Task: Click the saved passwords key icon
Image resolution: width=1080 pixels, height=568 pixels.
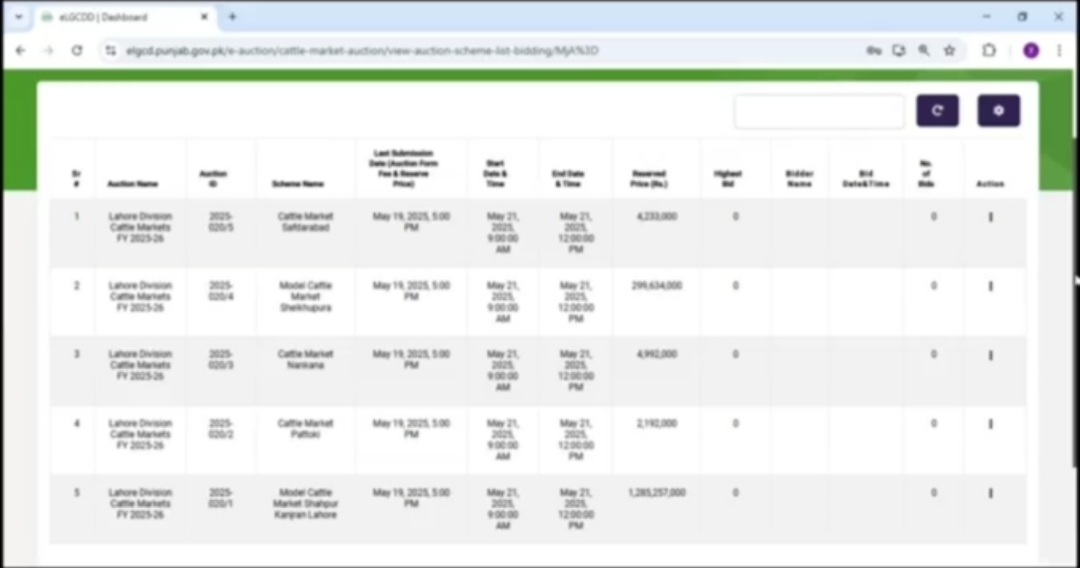Action: click(873, 50)
